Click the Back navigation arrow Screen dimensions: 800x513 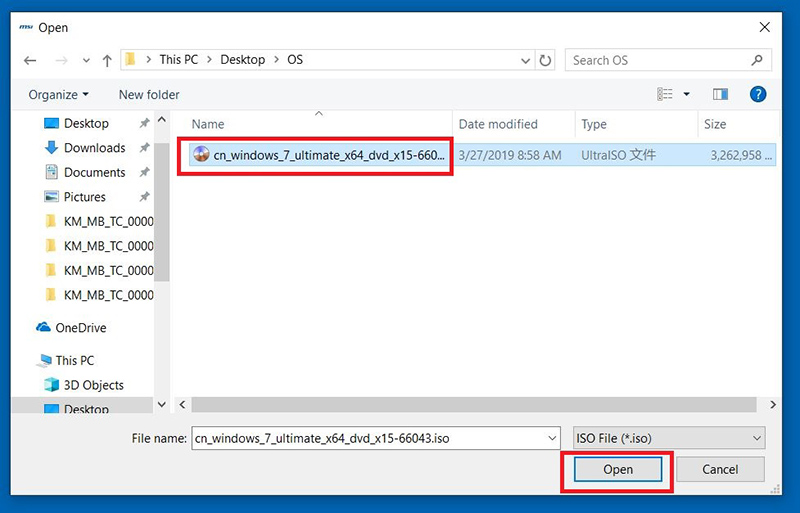coord(30,61)
